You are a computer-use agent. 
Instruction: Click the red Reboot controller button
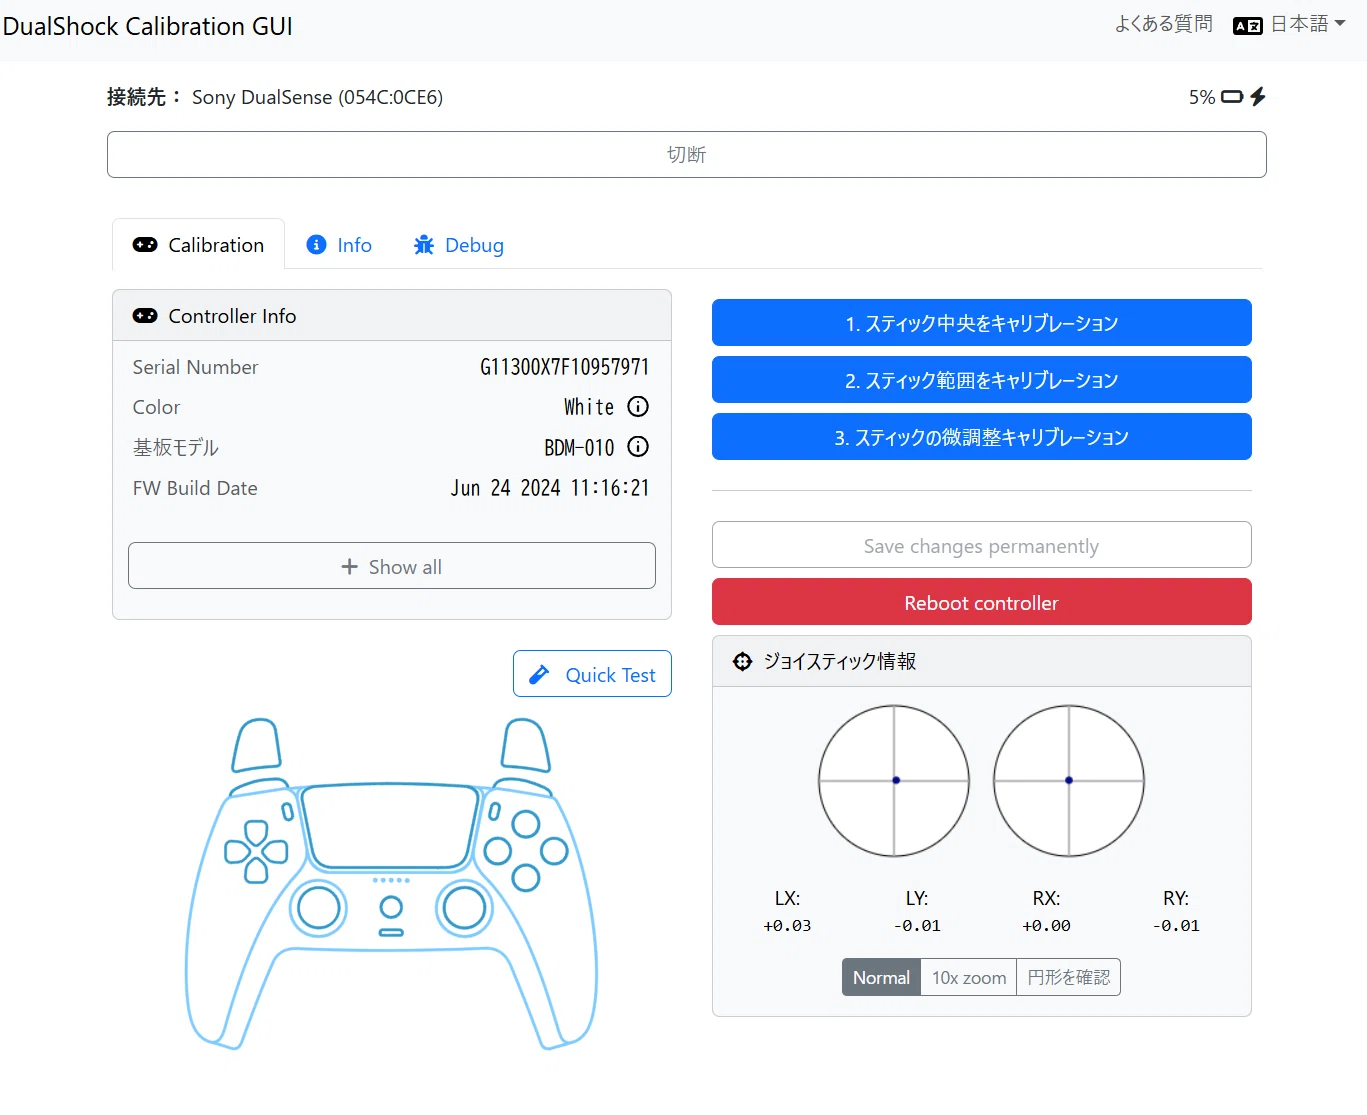click(982, 602)
